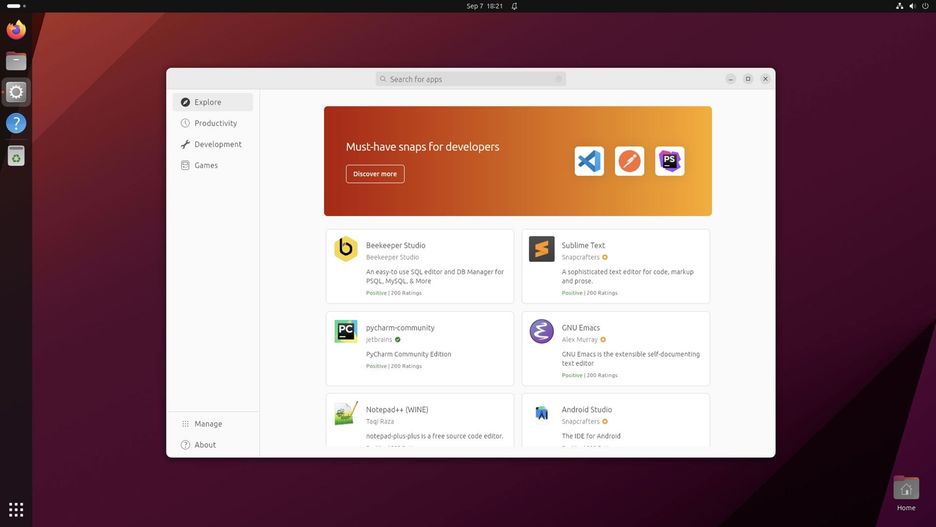936x527 pixels.
Task: Click the Activities workspace indicator
Action: click(16, 6)
